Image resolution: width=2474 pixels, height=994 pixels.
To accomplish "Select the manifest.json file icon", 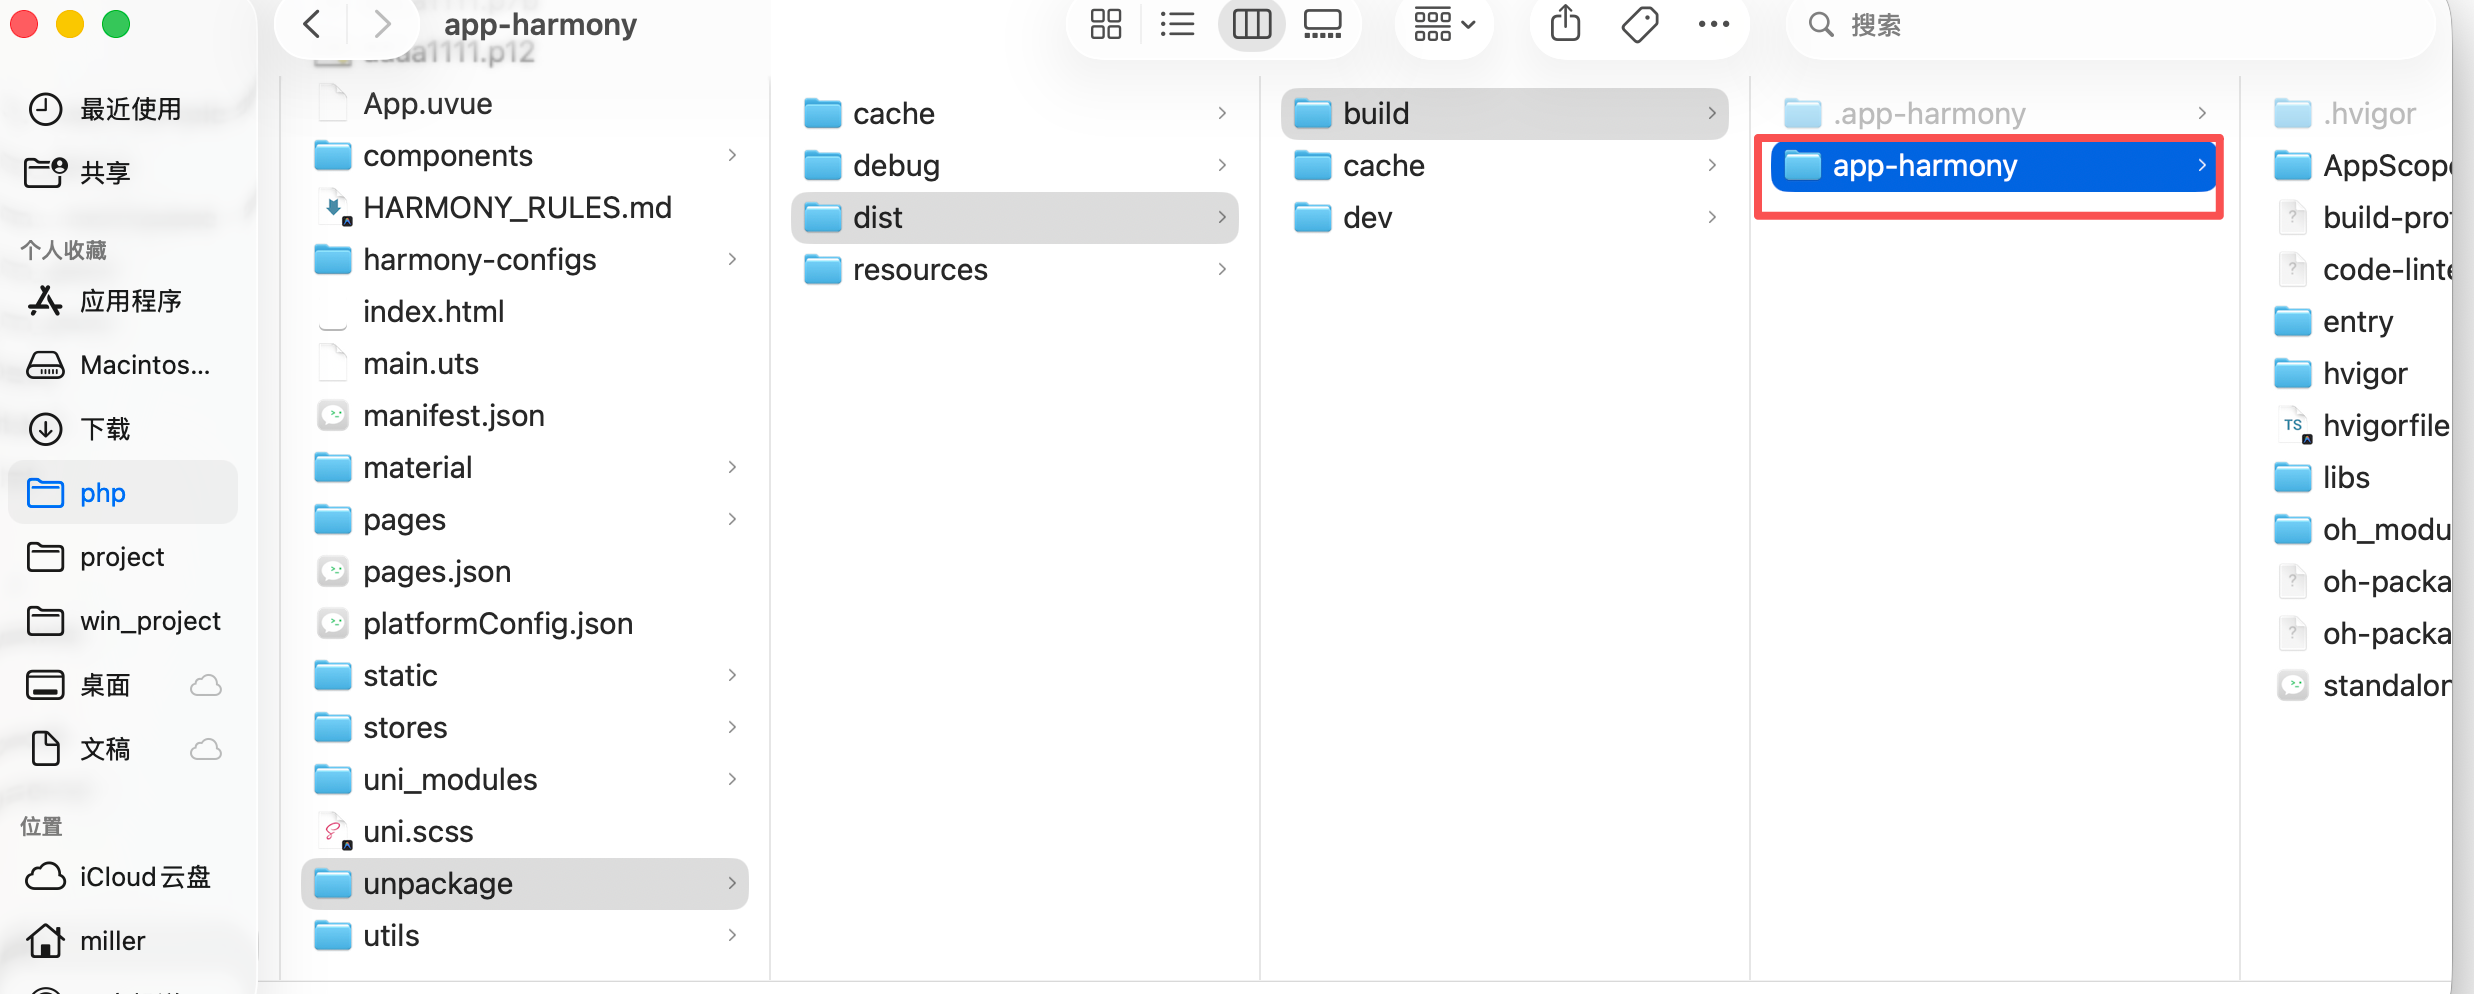I will click(333, 415).
